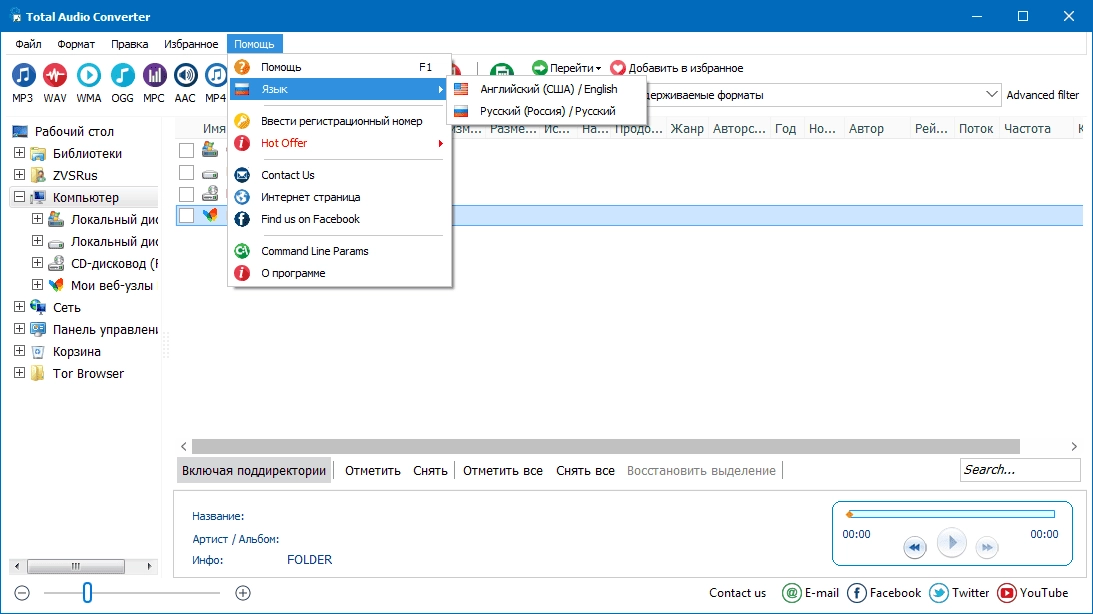The image size is (1093, 614).
Task: Zoom out with the minus circle icon
Action: (22, 593)
